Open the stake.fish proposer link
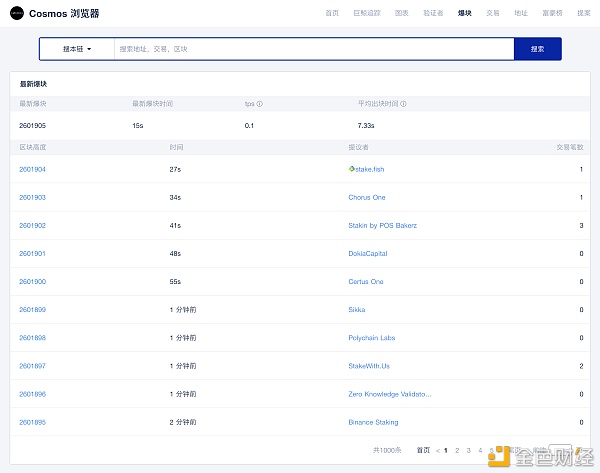This screenshot has height=473, width=600. 370,169
